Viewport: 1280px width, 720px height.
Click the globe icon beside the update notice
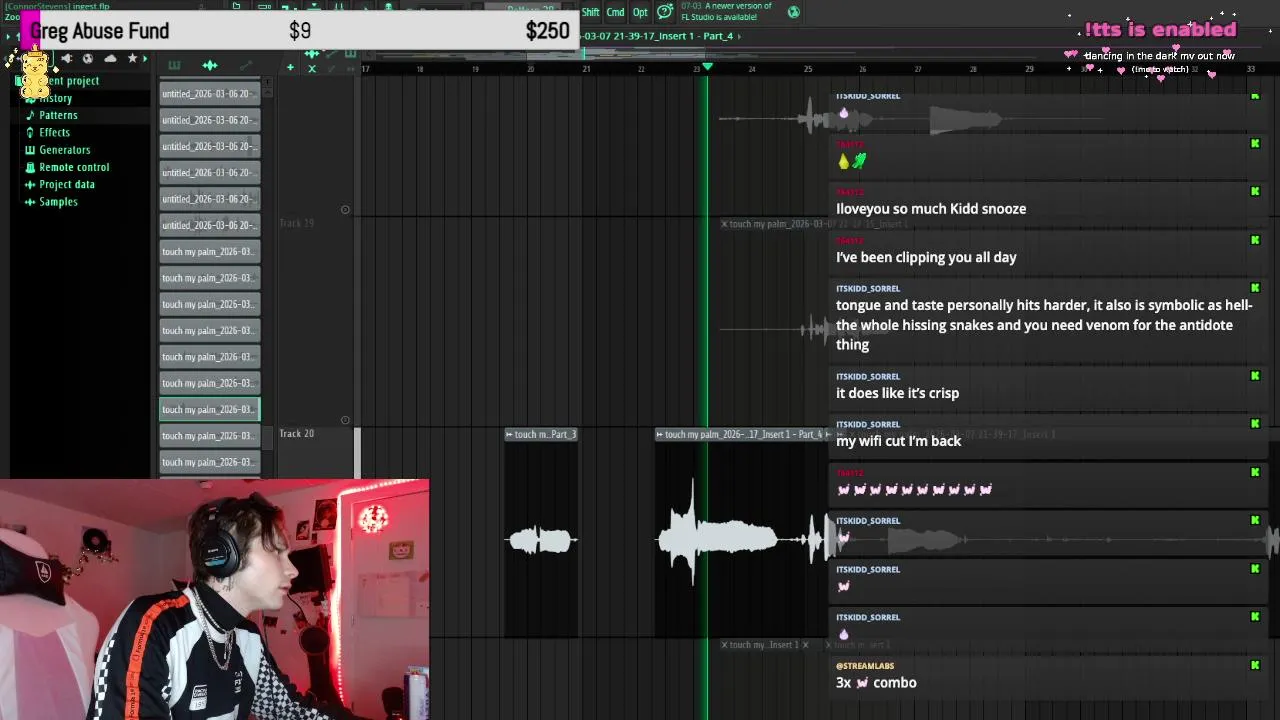click(x=794, y=12)
